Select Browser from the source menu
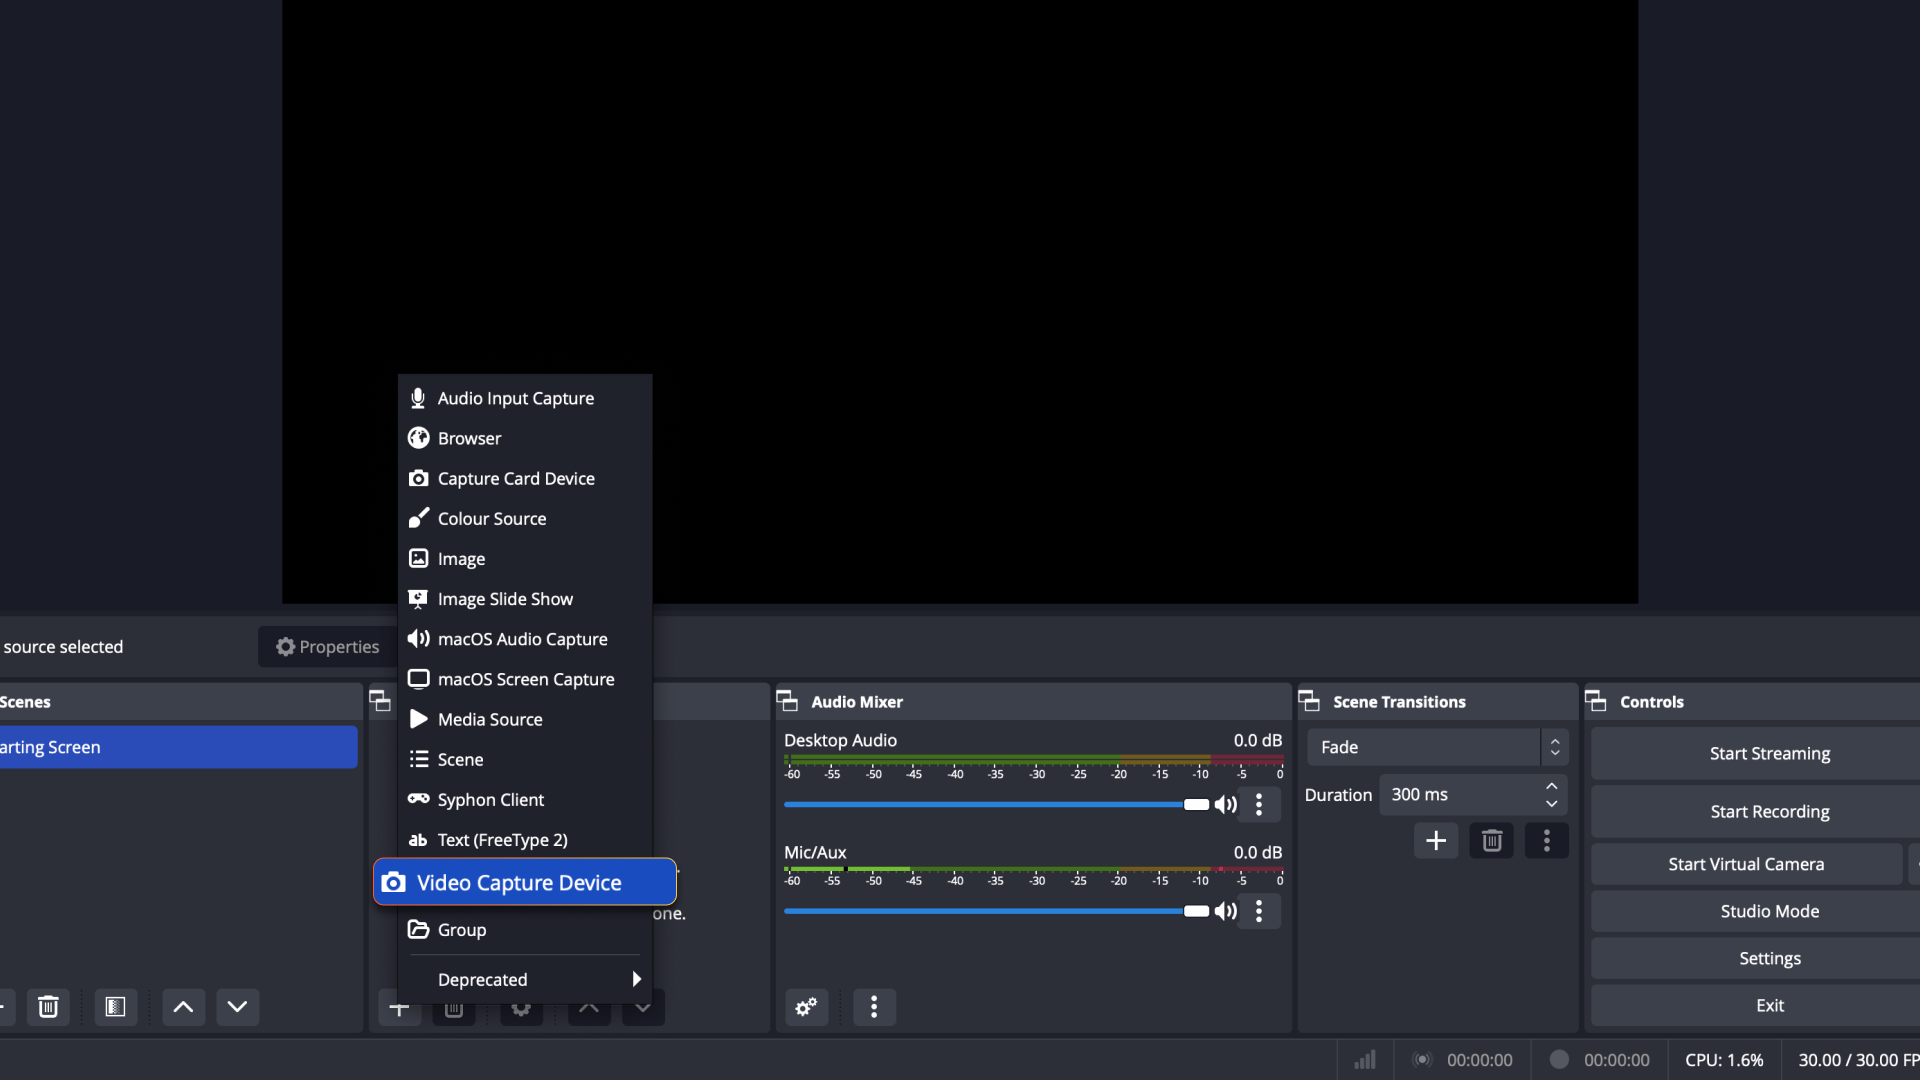The width and height of the screenshot is (1920, 1080). pos(469,438)
